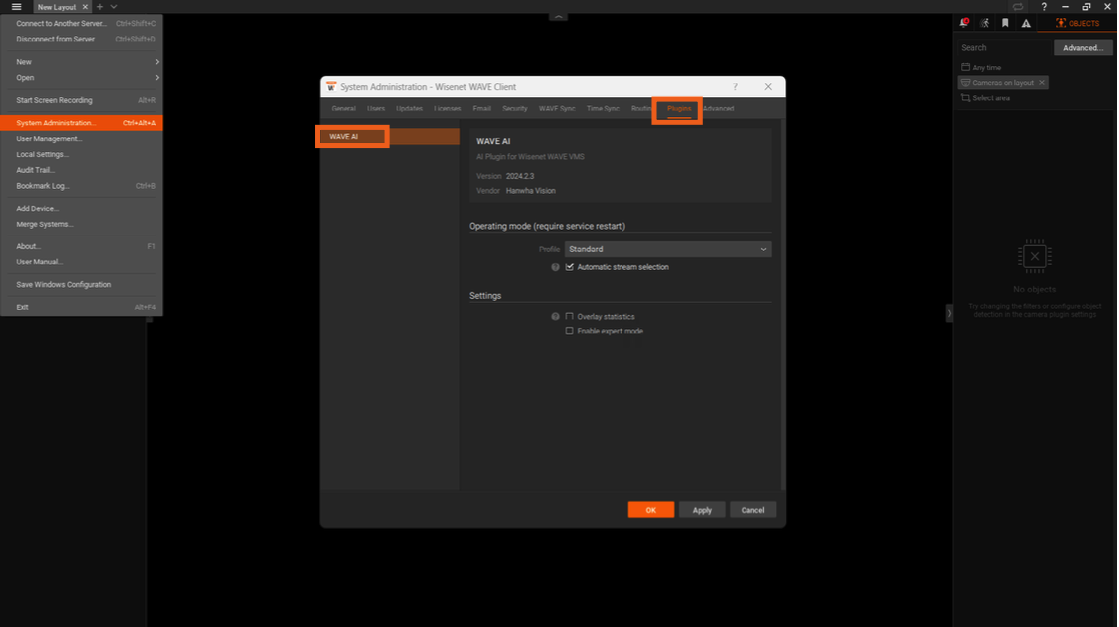Click the Objects panel Search field
The height and width of the screenshot is (627, 1119).
pos(1004,48)
